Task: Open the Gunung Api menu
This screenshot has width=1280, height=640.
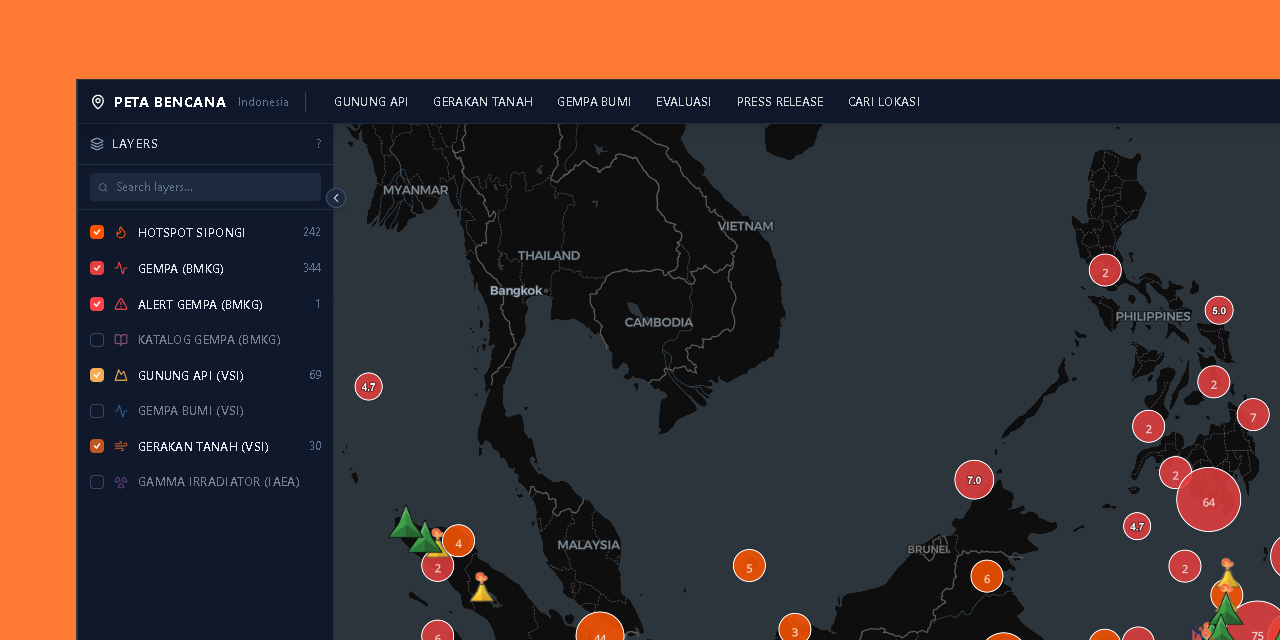Action: pyautogui.click(x=371, y=102)
